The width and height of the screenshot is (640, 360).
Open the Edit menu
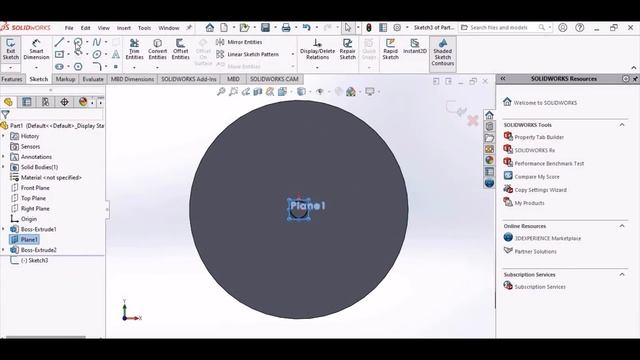point(85,28)
